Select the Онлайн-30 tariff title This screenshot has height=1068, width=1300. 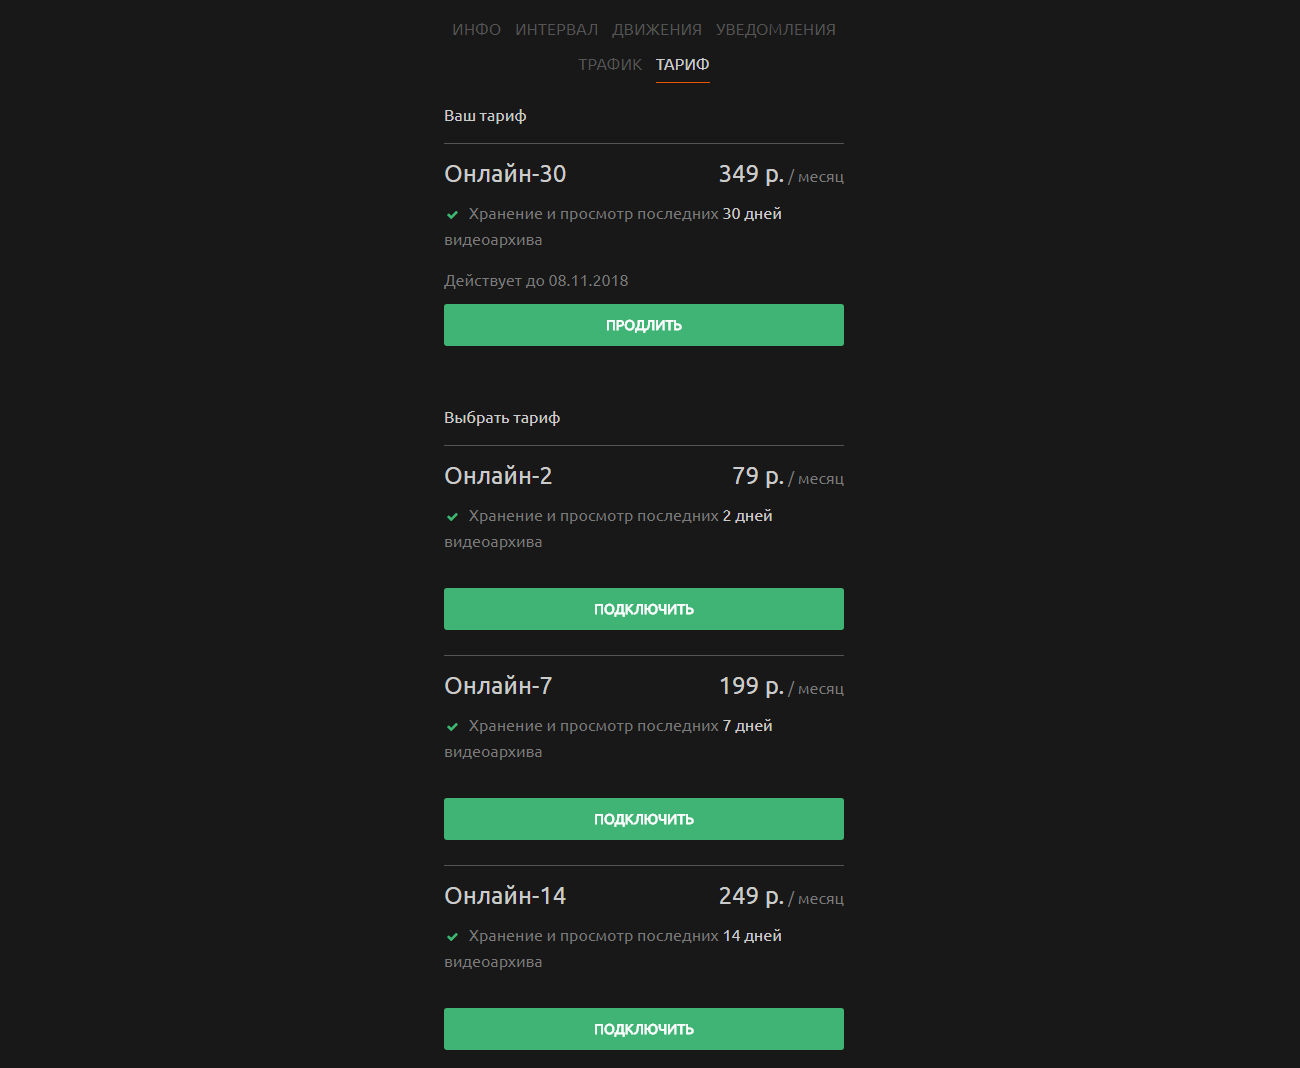505,173
